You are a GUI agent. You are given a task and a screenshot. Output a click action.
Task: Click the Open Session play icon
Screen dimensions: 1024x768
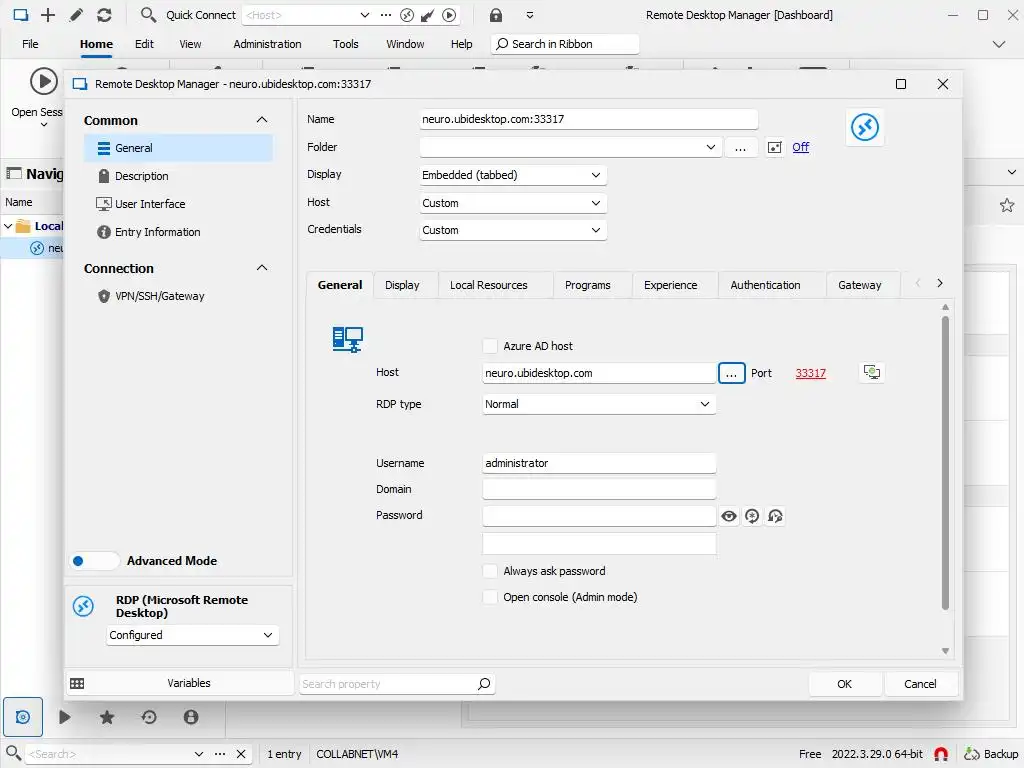(x=44, y=82)
